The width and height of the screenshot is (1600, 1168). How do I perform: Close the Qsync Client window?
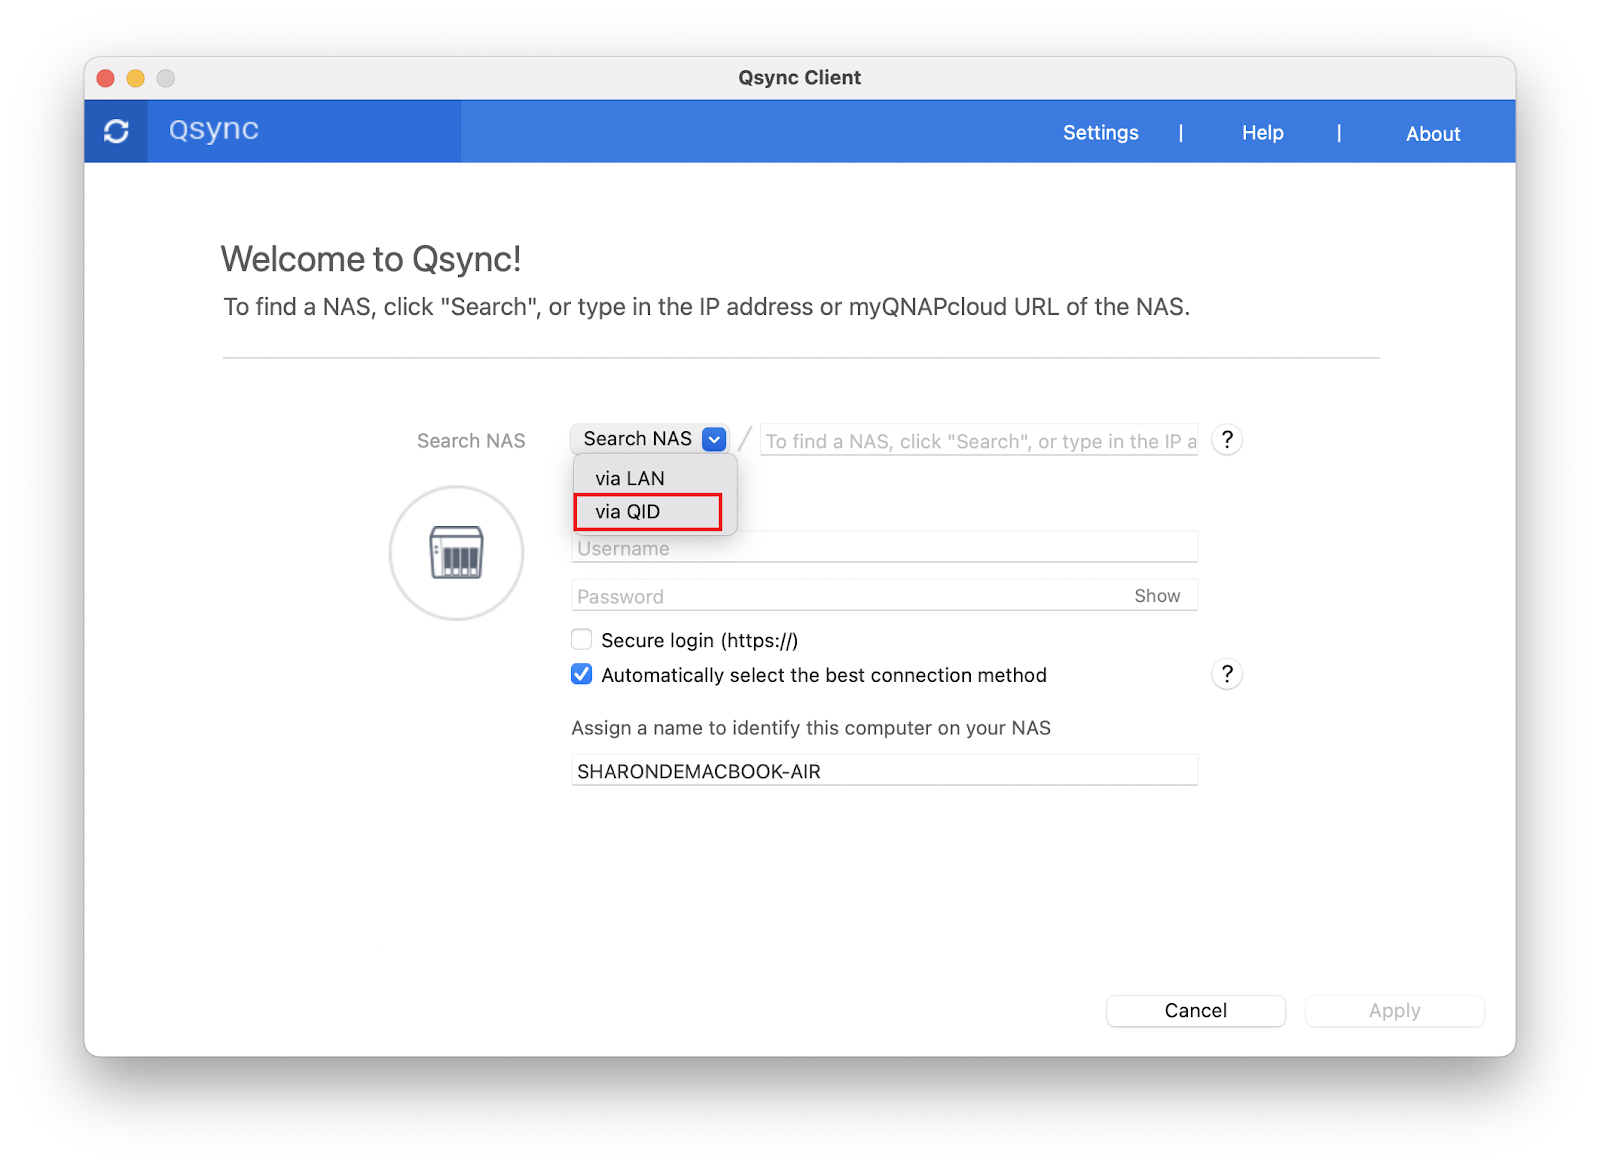pos(106,78)
